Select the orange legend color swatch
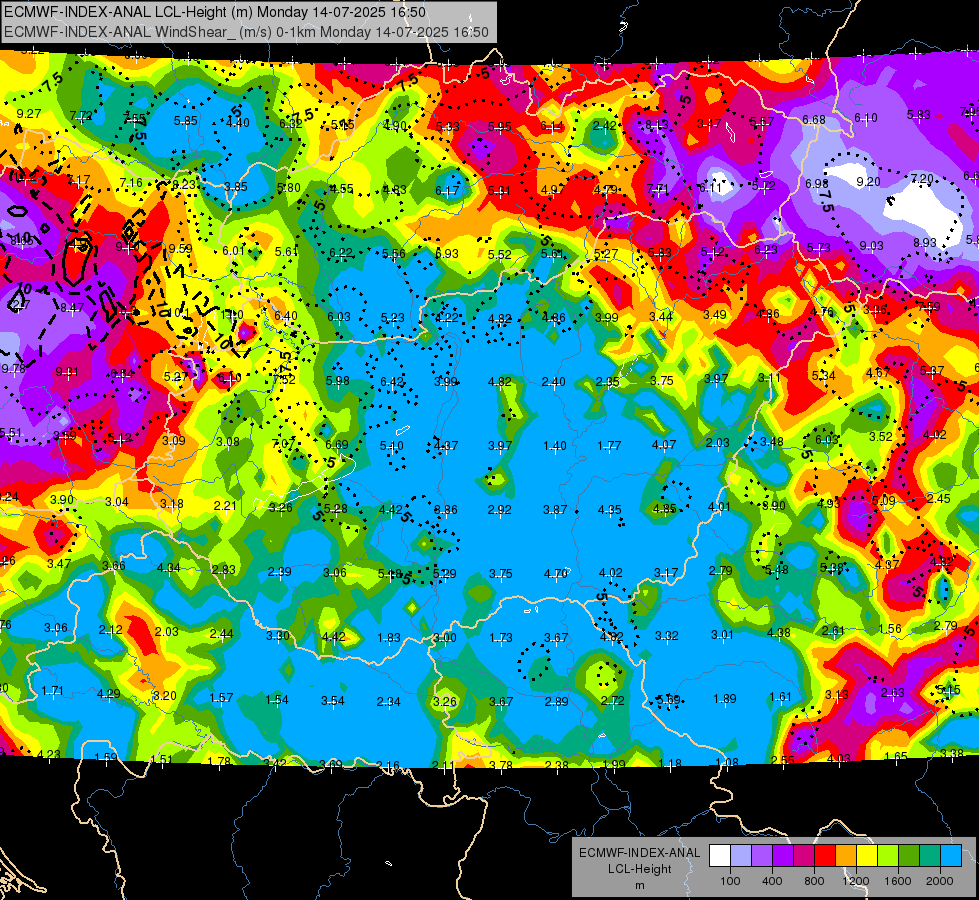Screen dimensions: 979x900 tap(846, 856)
